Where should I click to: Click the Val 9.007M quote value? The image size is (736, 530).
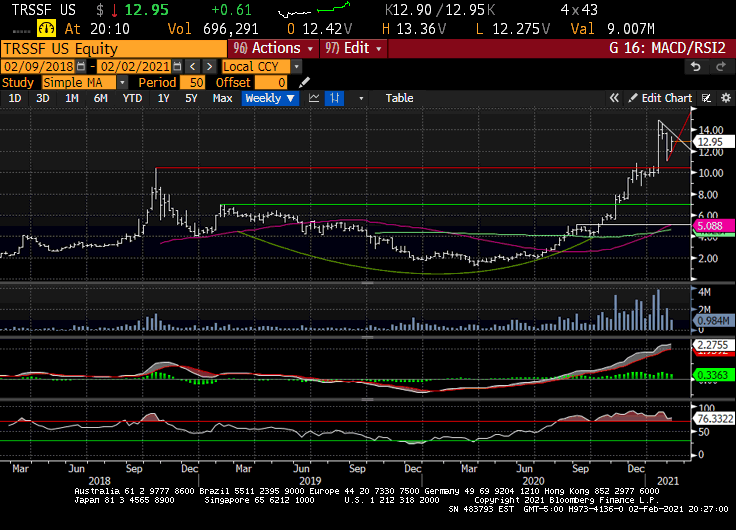(613, 29)
